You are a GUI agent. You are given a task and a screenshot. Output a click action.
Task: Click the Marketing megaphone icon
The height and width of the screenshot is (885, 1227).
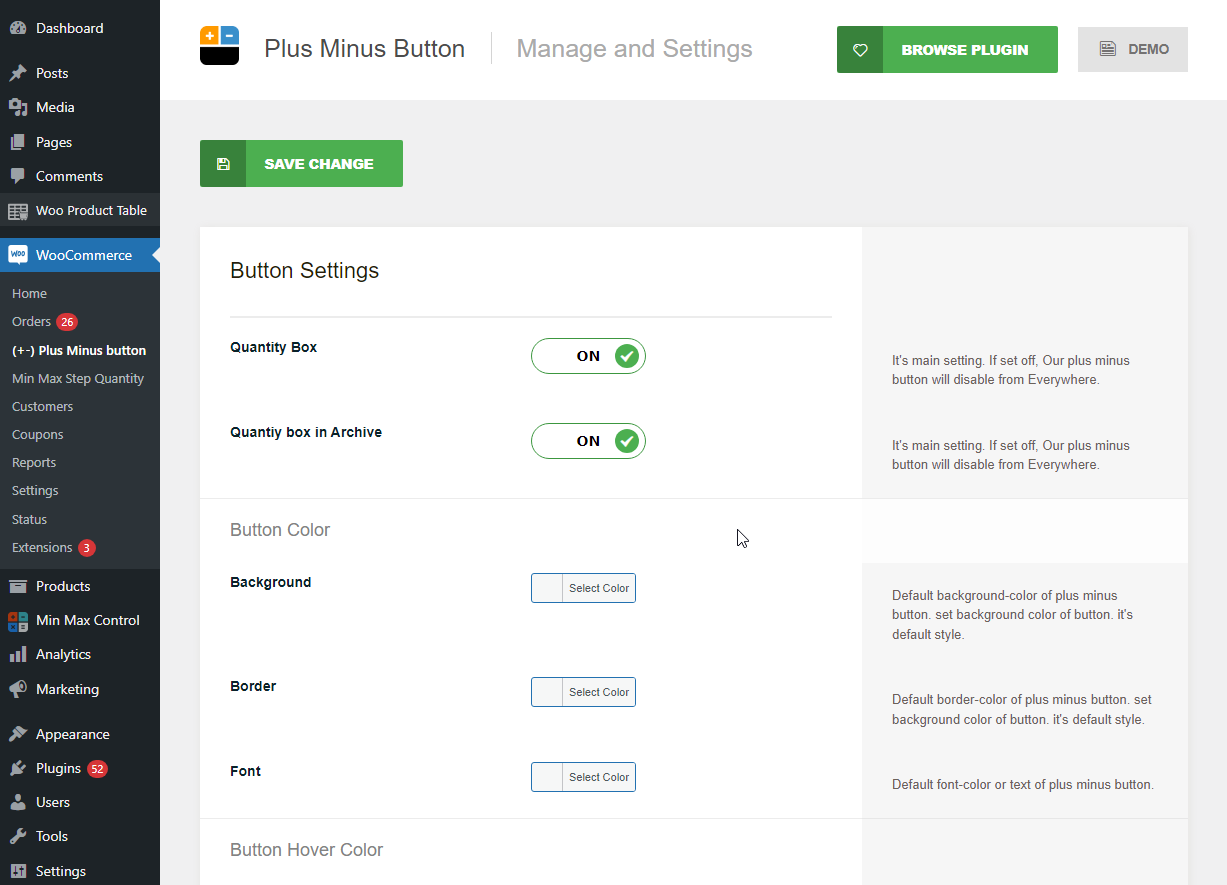click(x=18, y=690)
